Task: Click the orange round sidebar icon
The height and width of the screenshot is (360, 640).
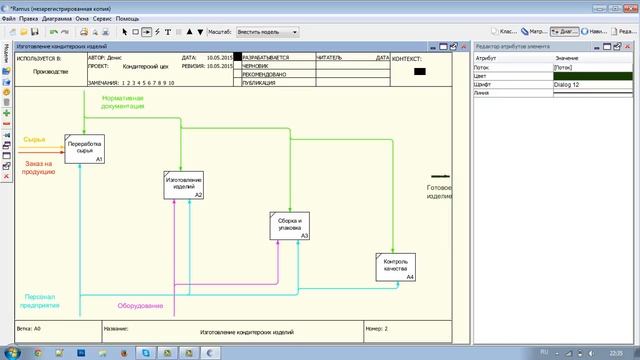Action: click(7, 92)
